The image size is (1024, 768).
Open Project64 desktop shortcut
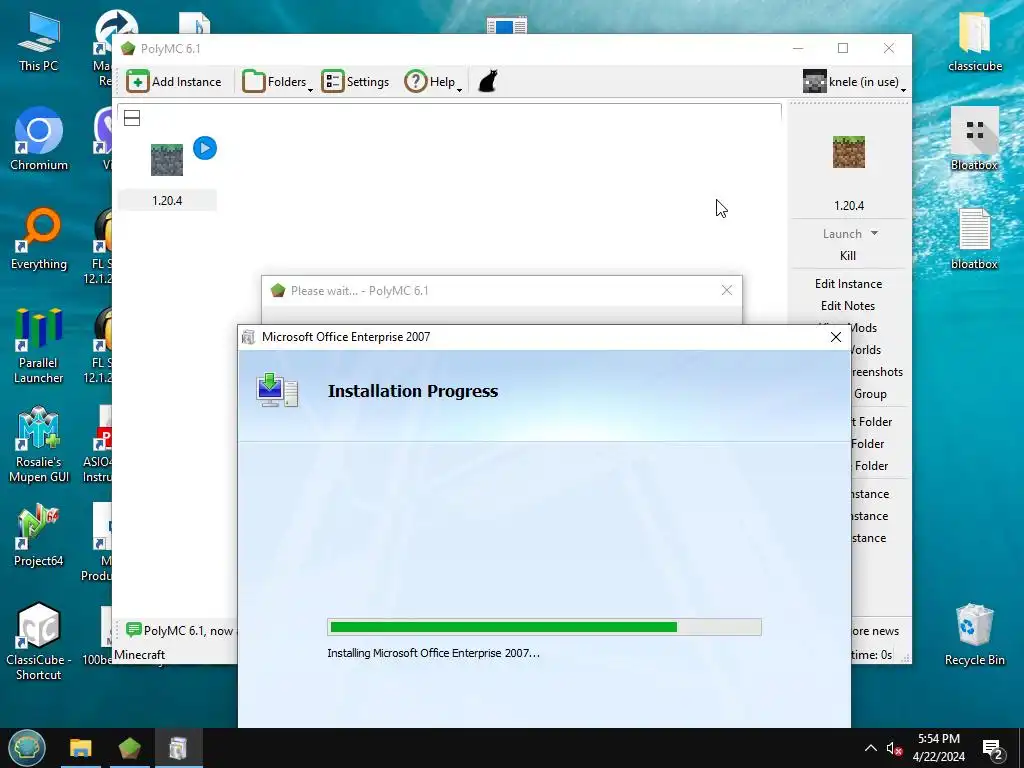39,536
